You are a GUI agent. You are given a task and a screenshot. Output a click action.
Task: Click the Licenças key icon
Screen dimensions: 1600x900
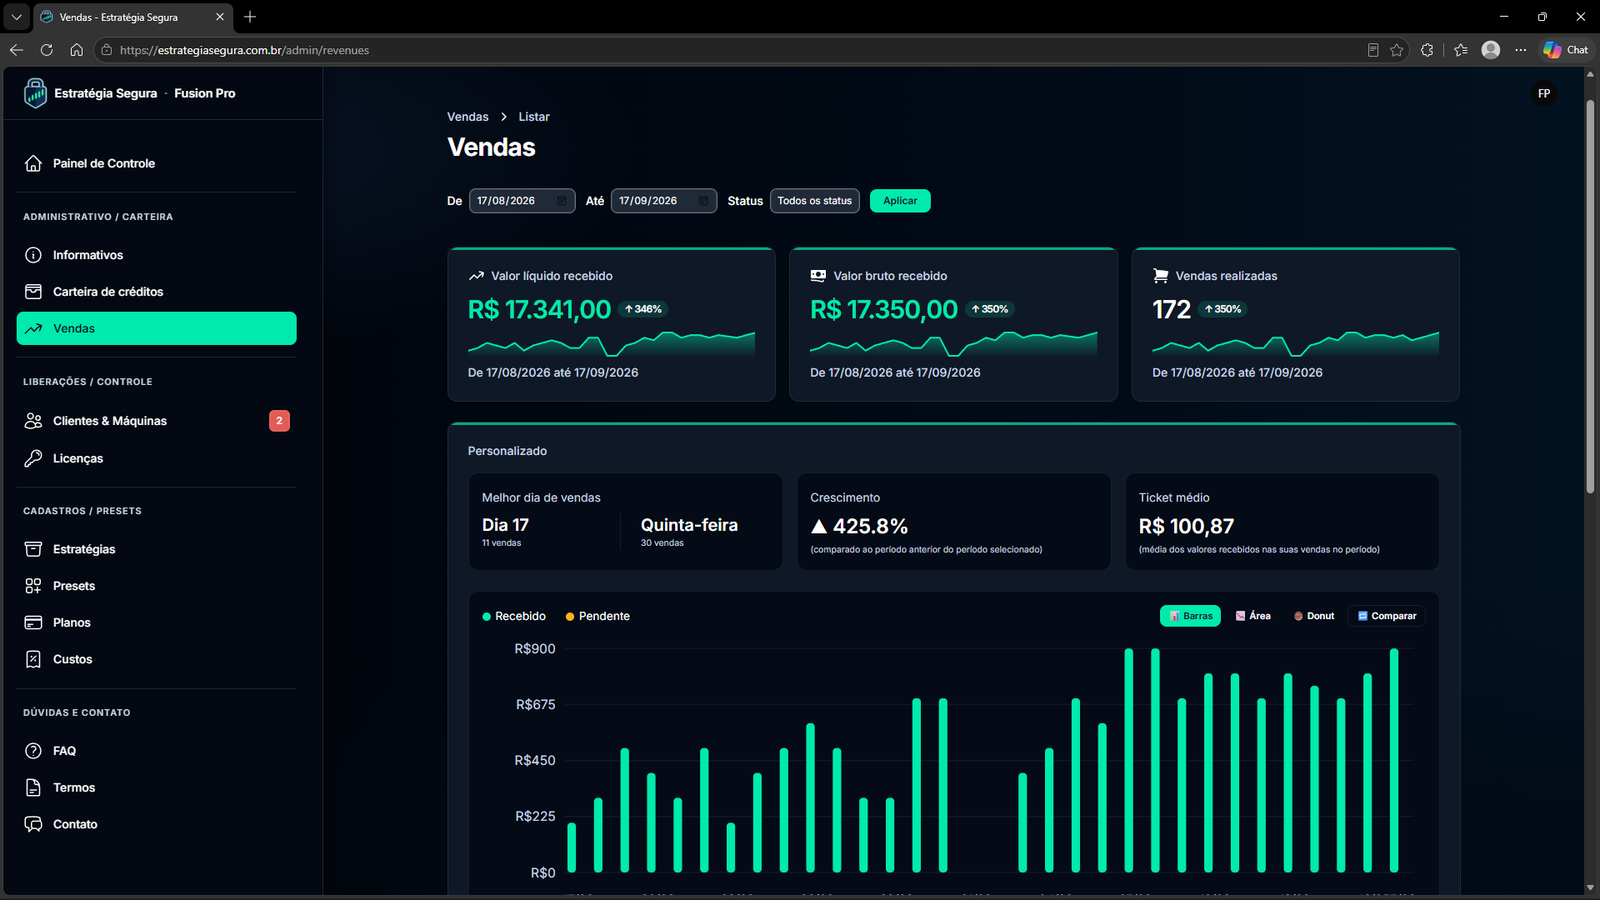click(x=34, y=458)
